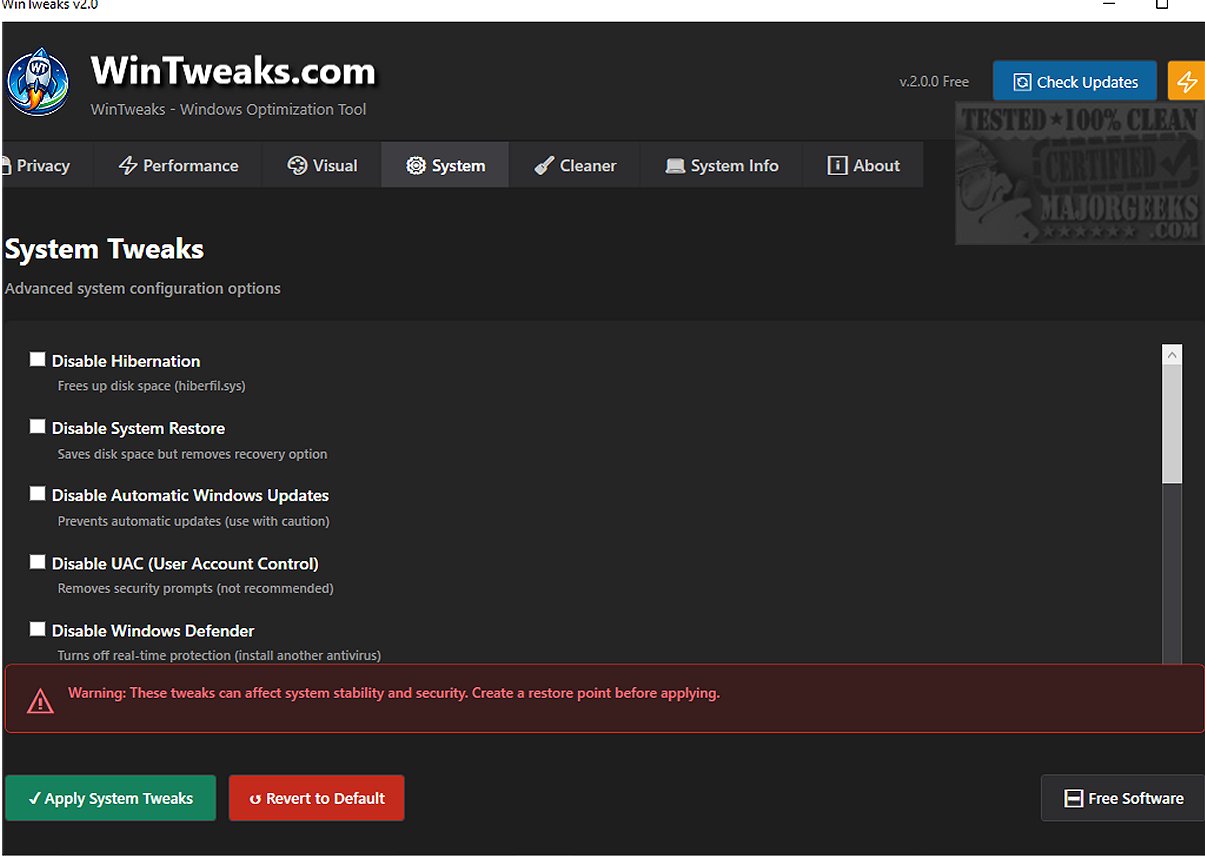Click the tweaks list scrollbar thumb

(1172, 425)
